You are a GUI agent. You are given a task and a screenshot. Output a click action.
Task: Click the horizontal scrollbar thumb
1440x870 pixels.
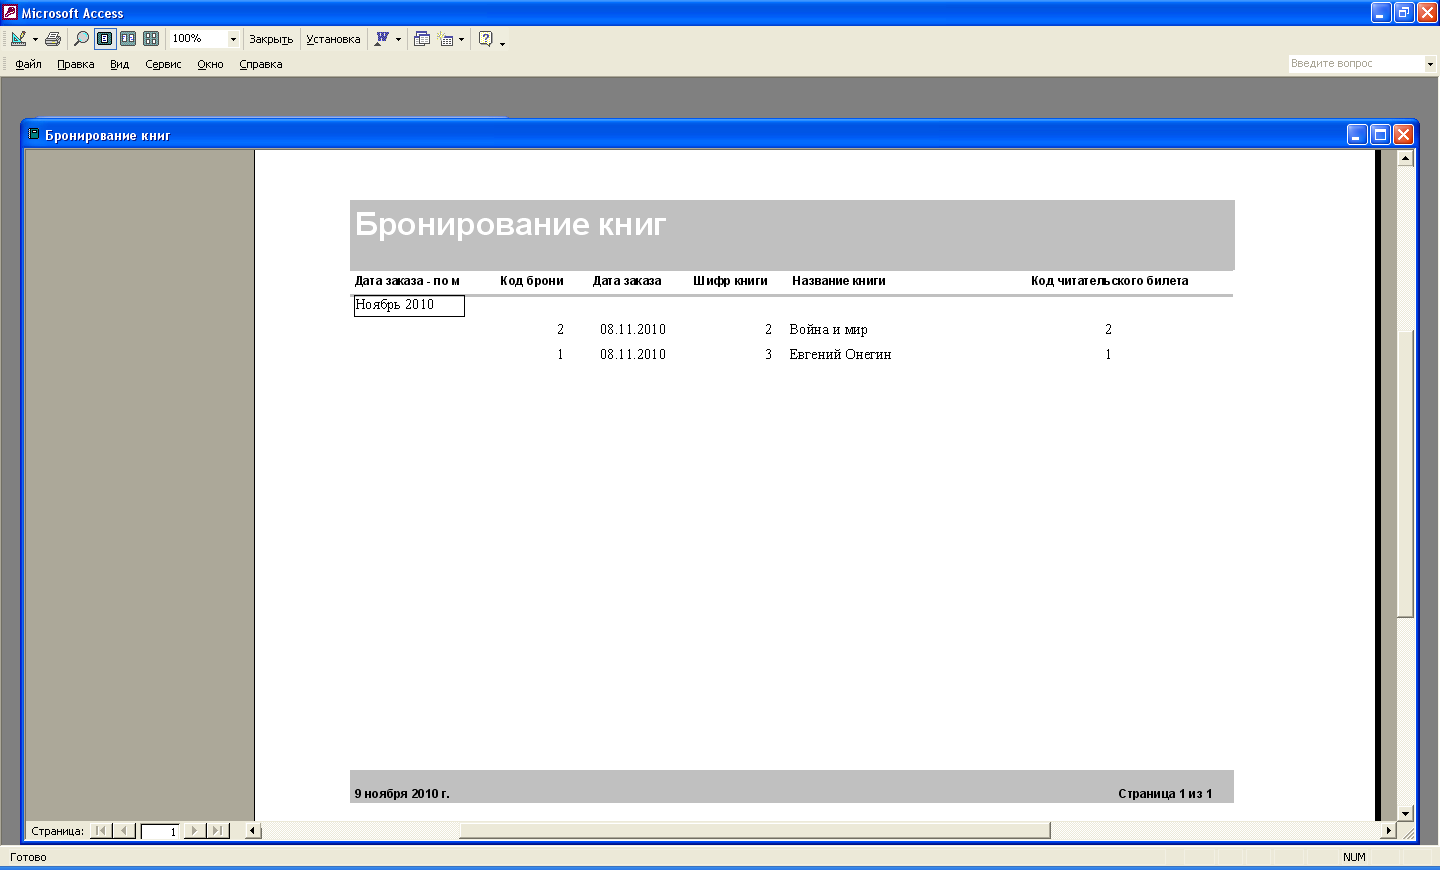[x=754, y=831]
